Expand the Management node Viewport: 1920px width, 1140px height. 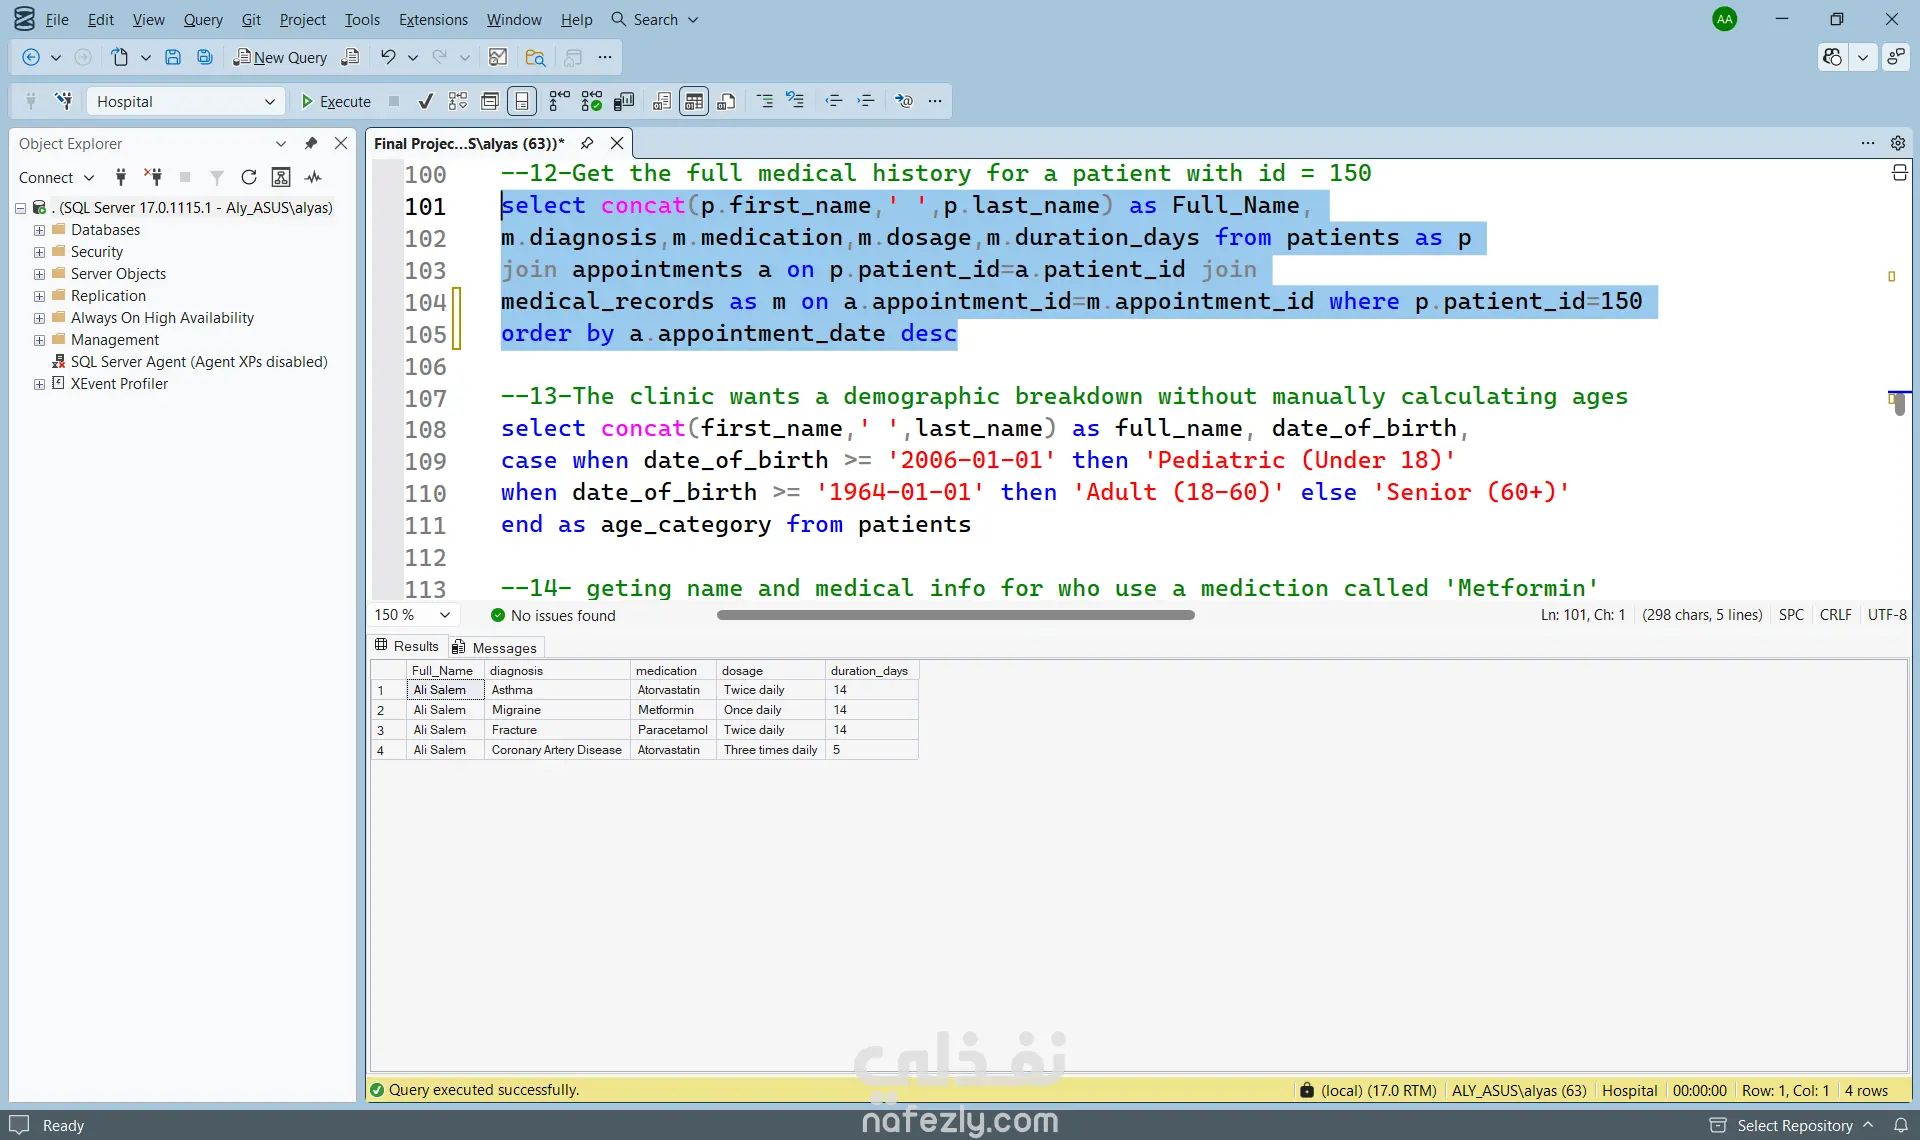[x=39, y=340]
